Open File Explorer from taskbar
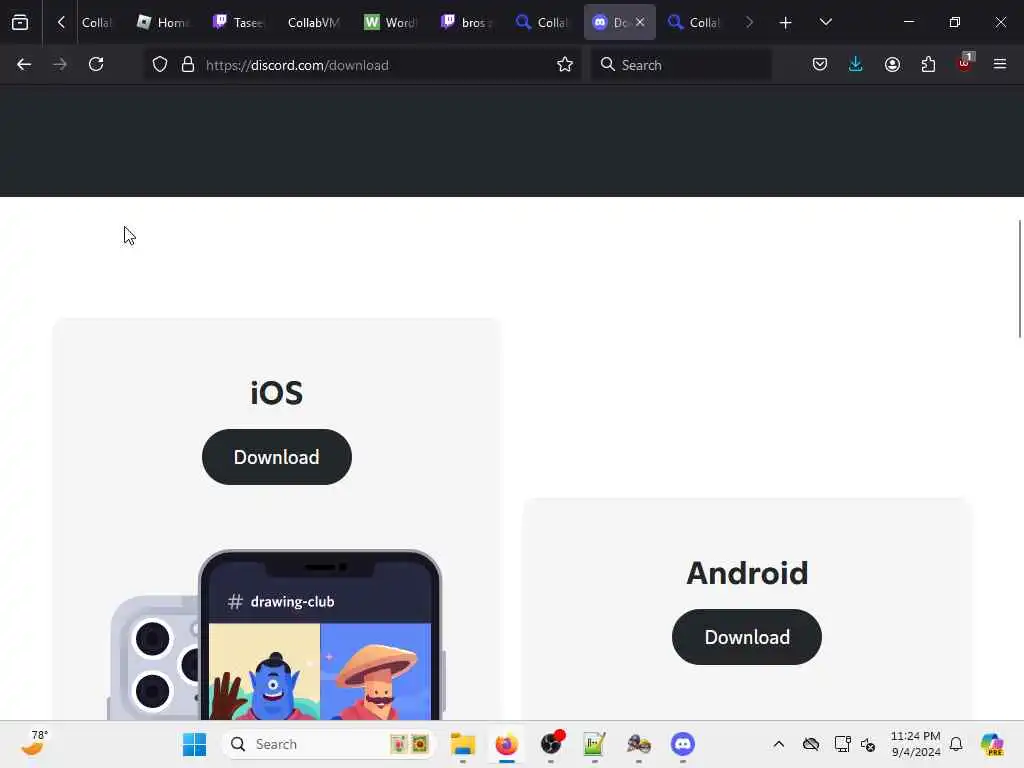Viewport: 1024px width, 768px height. click(462, 744)
